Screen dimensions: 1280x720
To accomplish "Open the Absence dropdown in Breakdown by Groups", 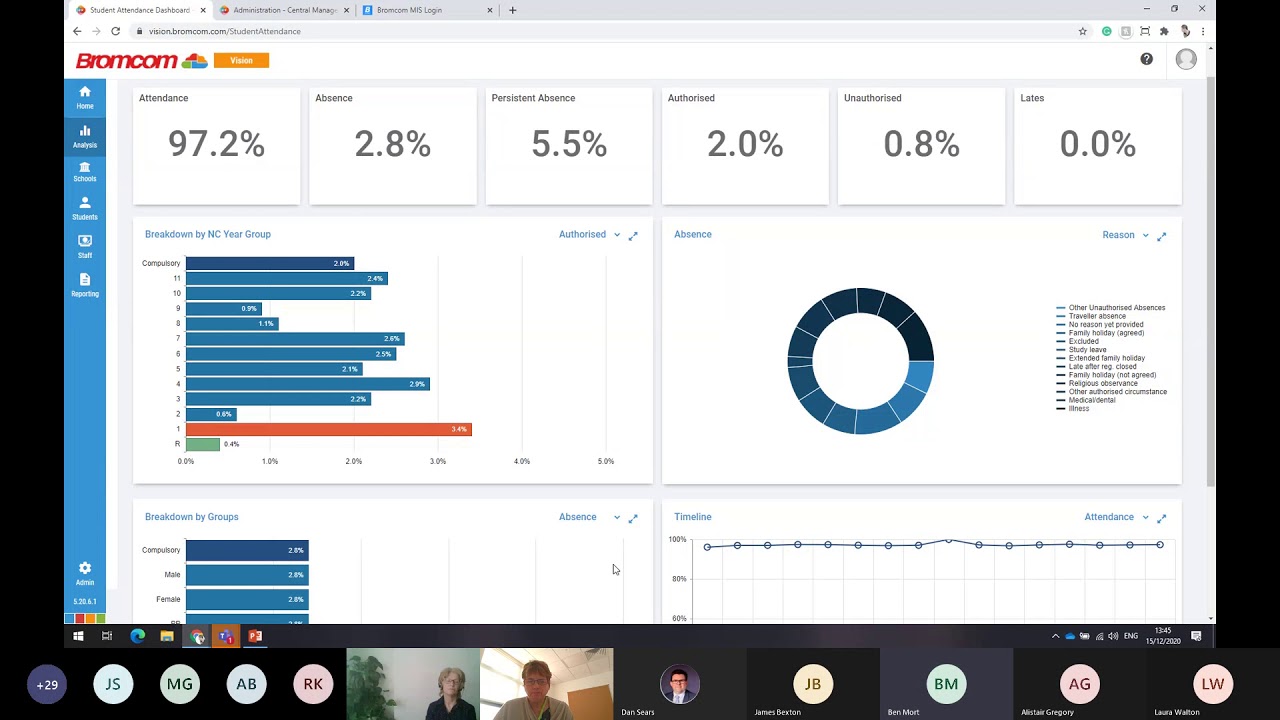I will click(589, 517).
